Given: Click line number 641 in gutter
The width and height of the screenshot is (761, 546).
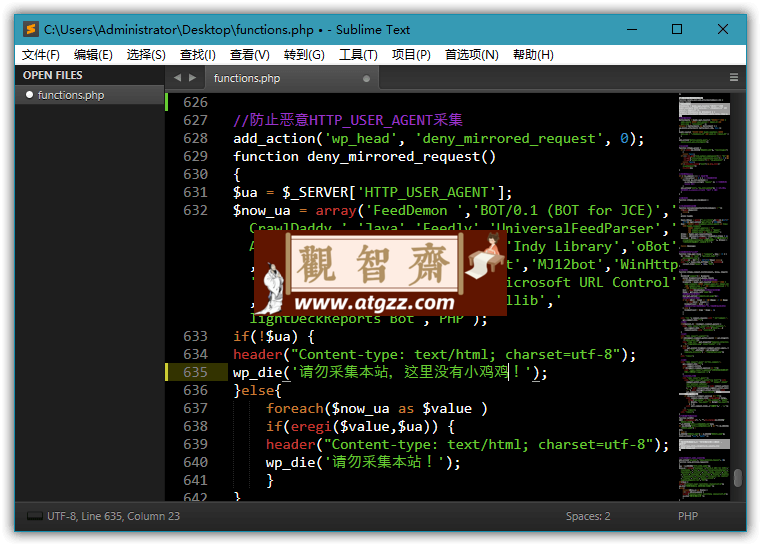Looking at the screenshot, I should tap(195, 480).
